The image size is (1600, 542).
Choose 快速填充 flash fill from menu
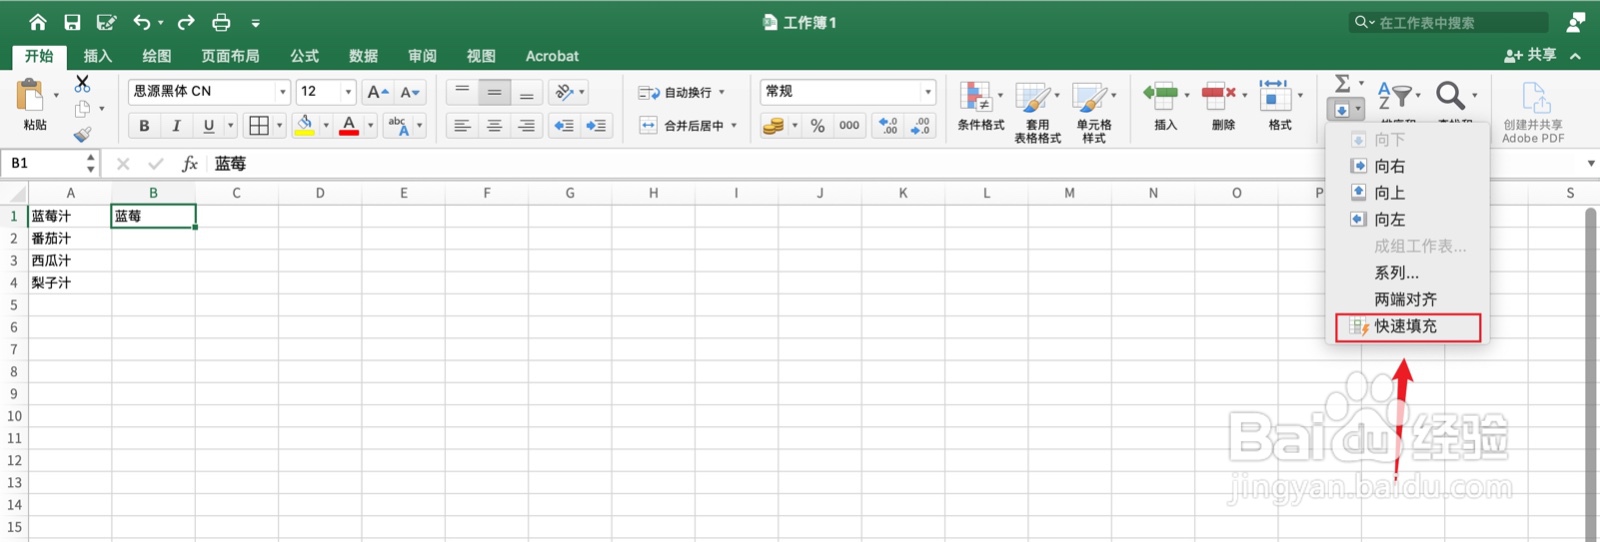(x=1408, y=326)
